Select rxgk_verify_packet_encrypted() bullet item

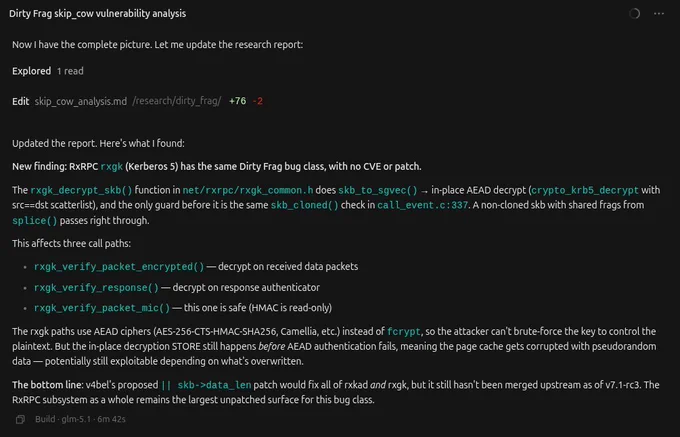coord(119,267)
